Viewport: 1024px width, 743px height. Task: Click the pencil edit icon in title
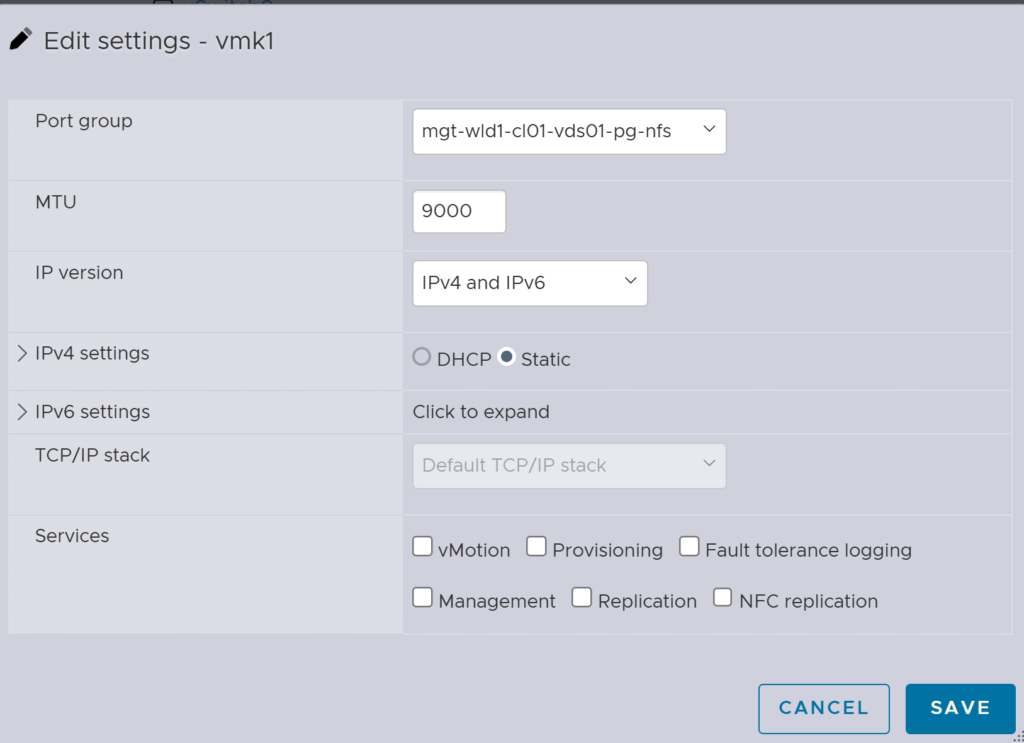point(20,40)
